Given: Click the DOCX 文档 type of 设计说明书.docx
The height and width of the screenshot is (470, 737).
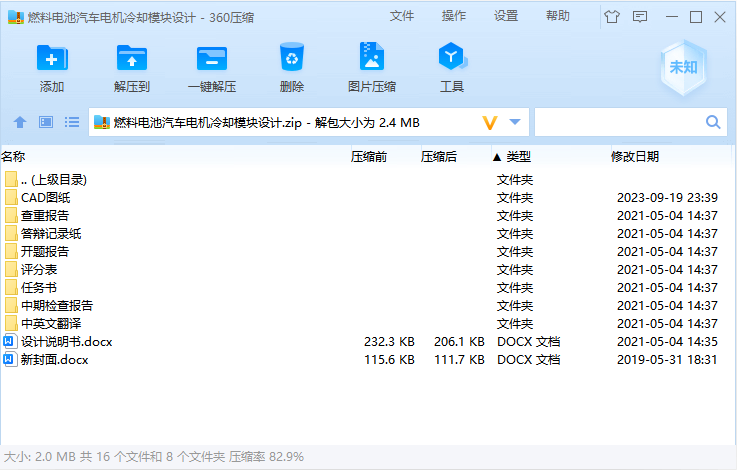Looking at the screenshot, I should (x=528, y=342).
